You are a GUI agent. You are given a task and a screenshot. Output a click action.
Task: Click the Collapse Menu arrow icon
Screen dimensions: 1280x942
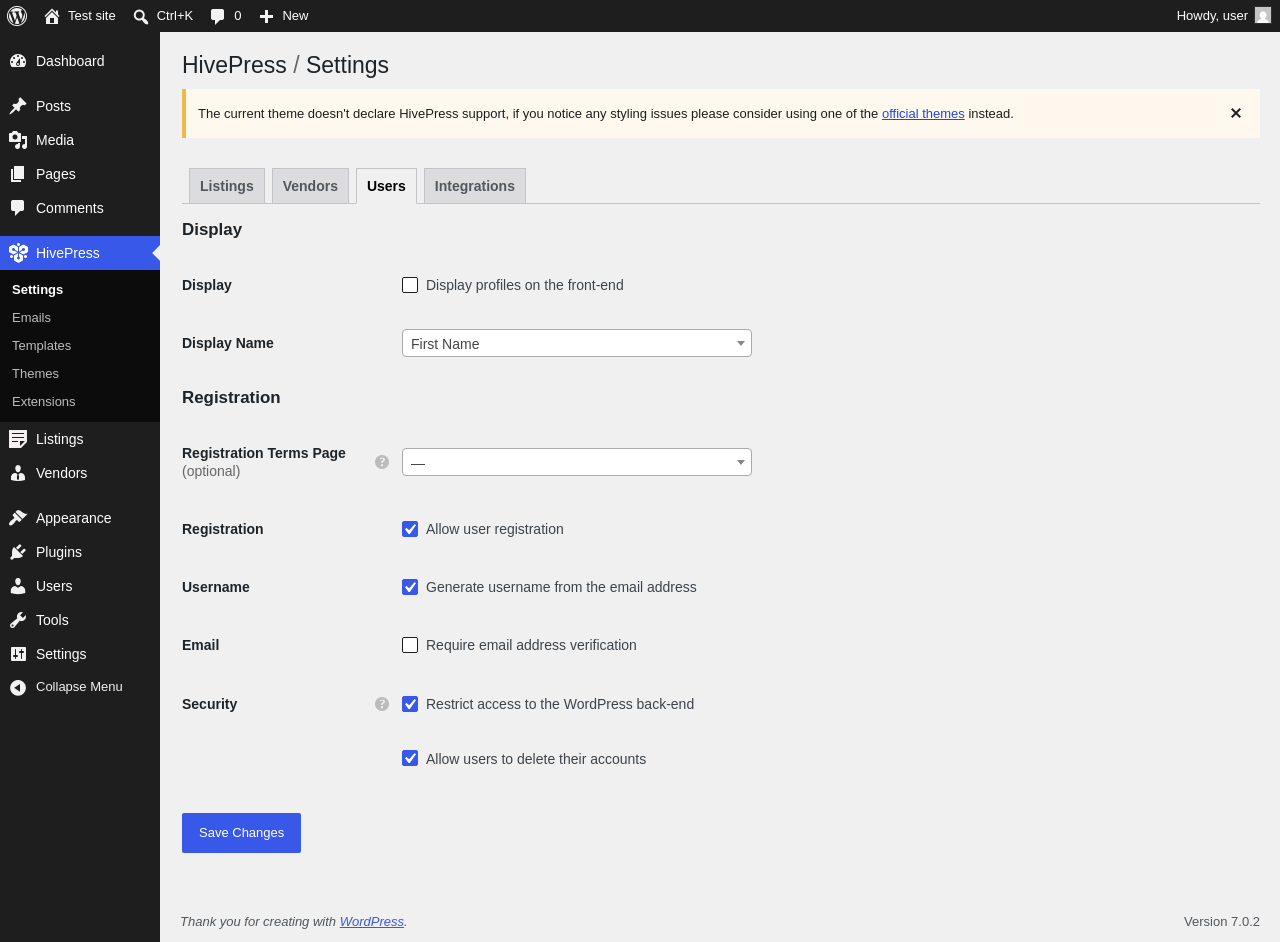[18, 688]
